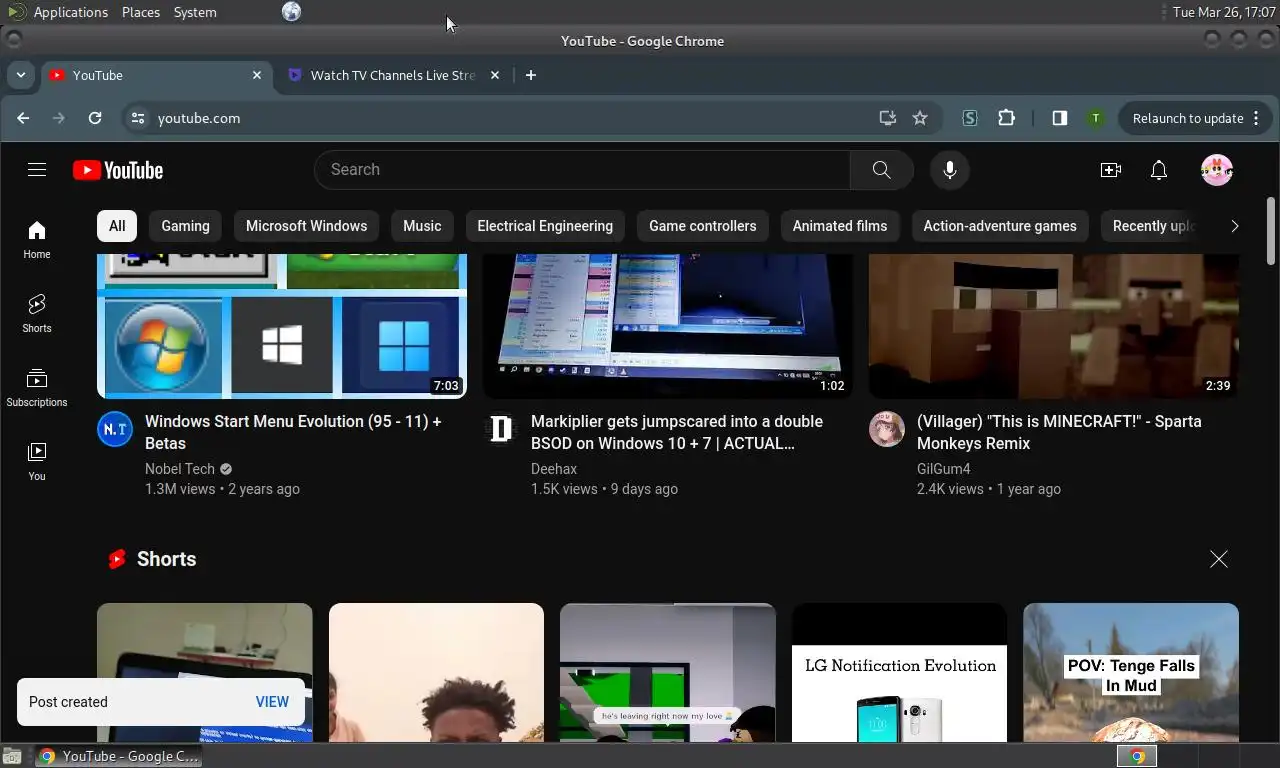
Task: Select the Microsoft Windows filter chip
Action: point(307,226)
